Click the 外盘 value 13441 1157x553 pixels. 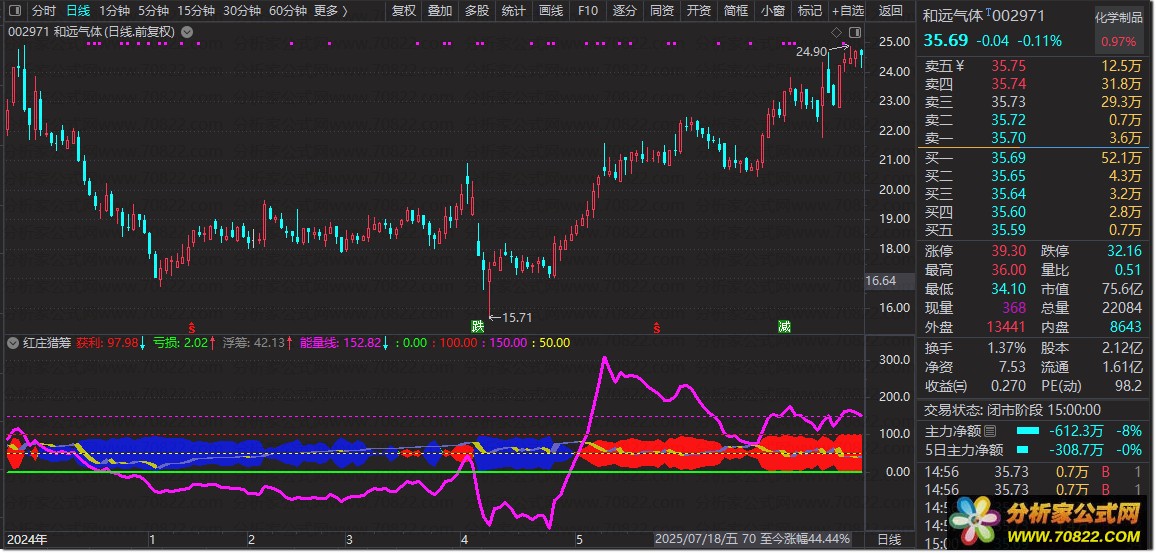(1005, 328)
